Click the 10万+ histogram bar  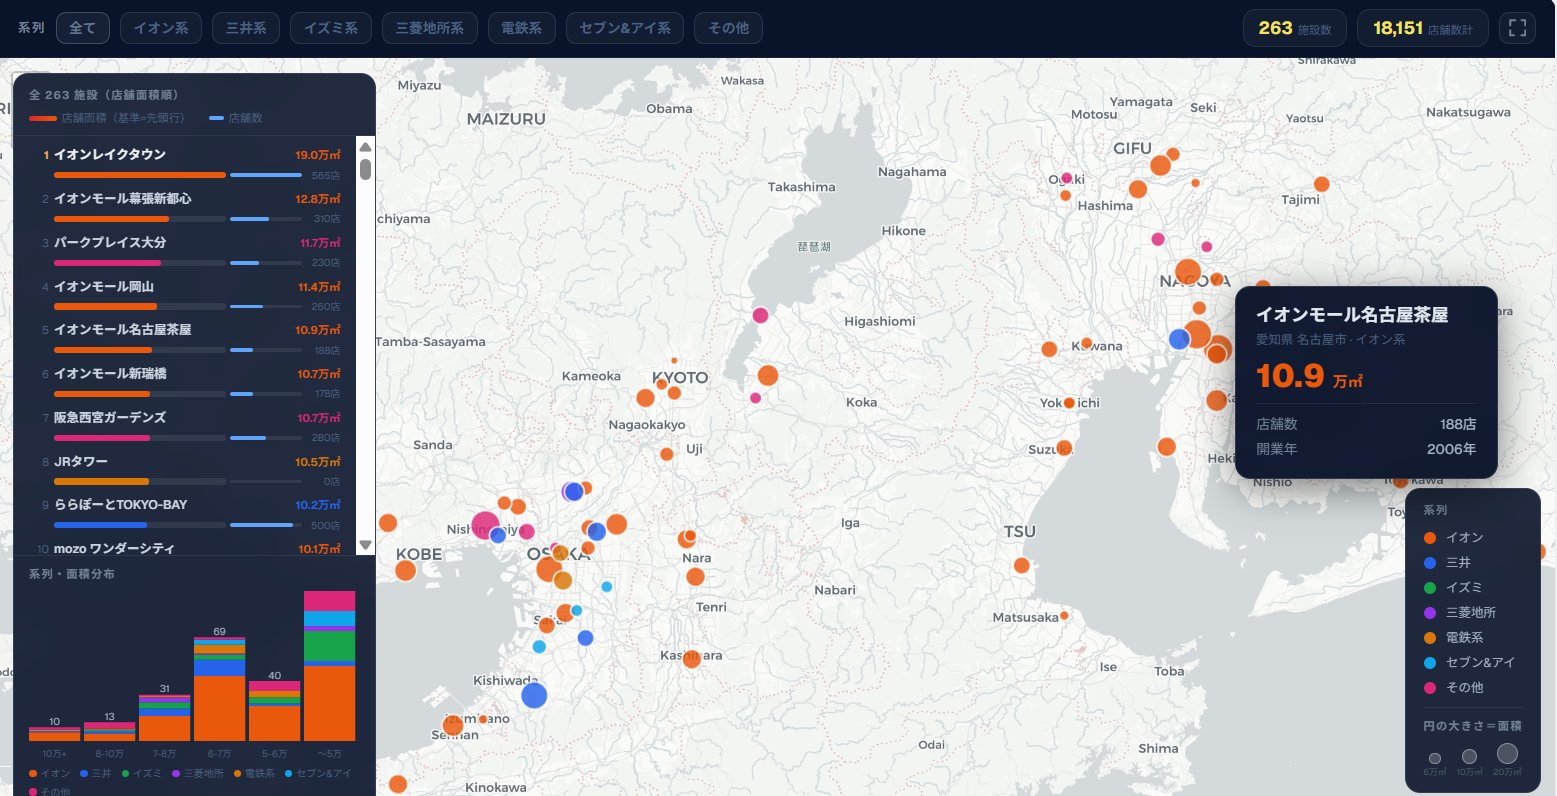[x=54, y=734]
